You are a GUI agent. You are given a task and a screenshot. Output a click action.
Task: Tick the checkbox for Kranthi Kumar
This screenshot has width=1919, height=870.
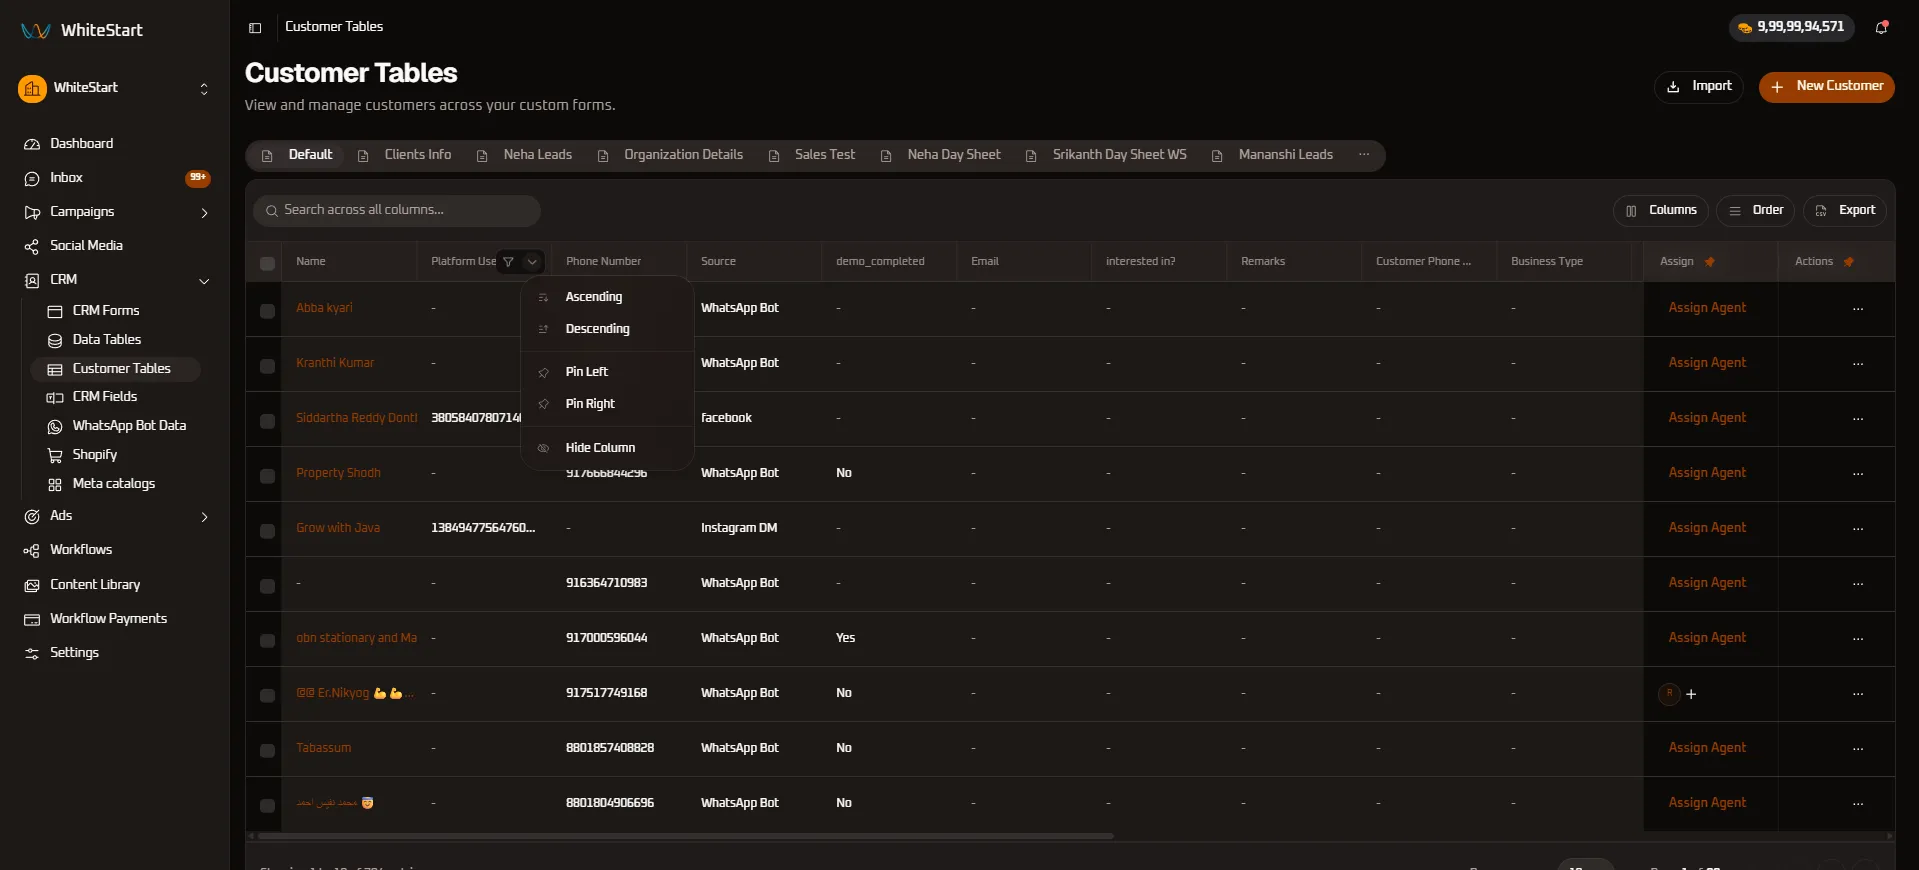(x=267, y=365)
